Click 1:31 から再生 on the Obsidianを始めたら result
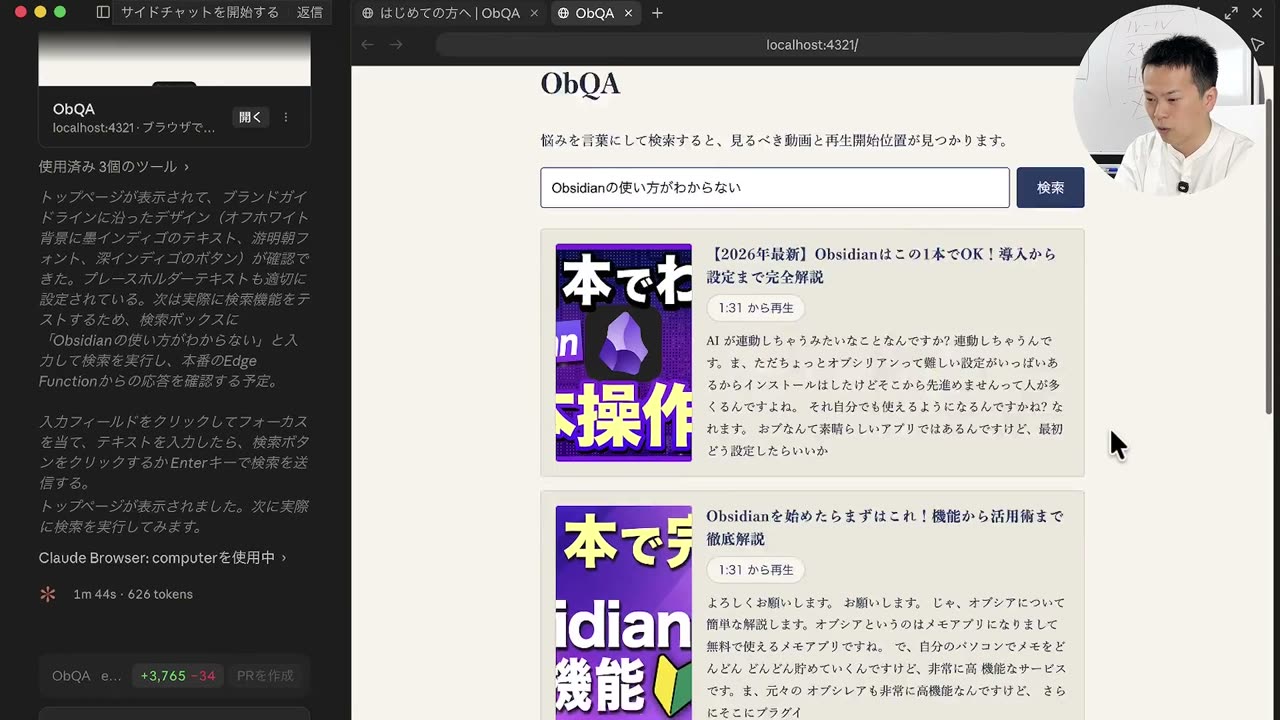Screen dimensions: 1280x720 (756, 570)
